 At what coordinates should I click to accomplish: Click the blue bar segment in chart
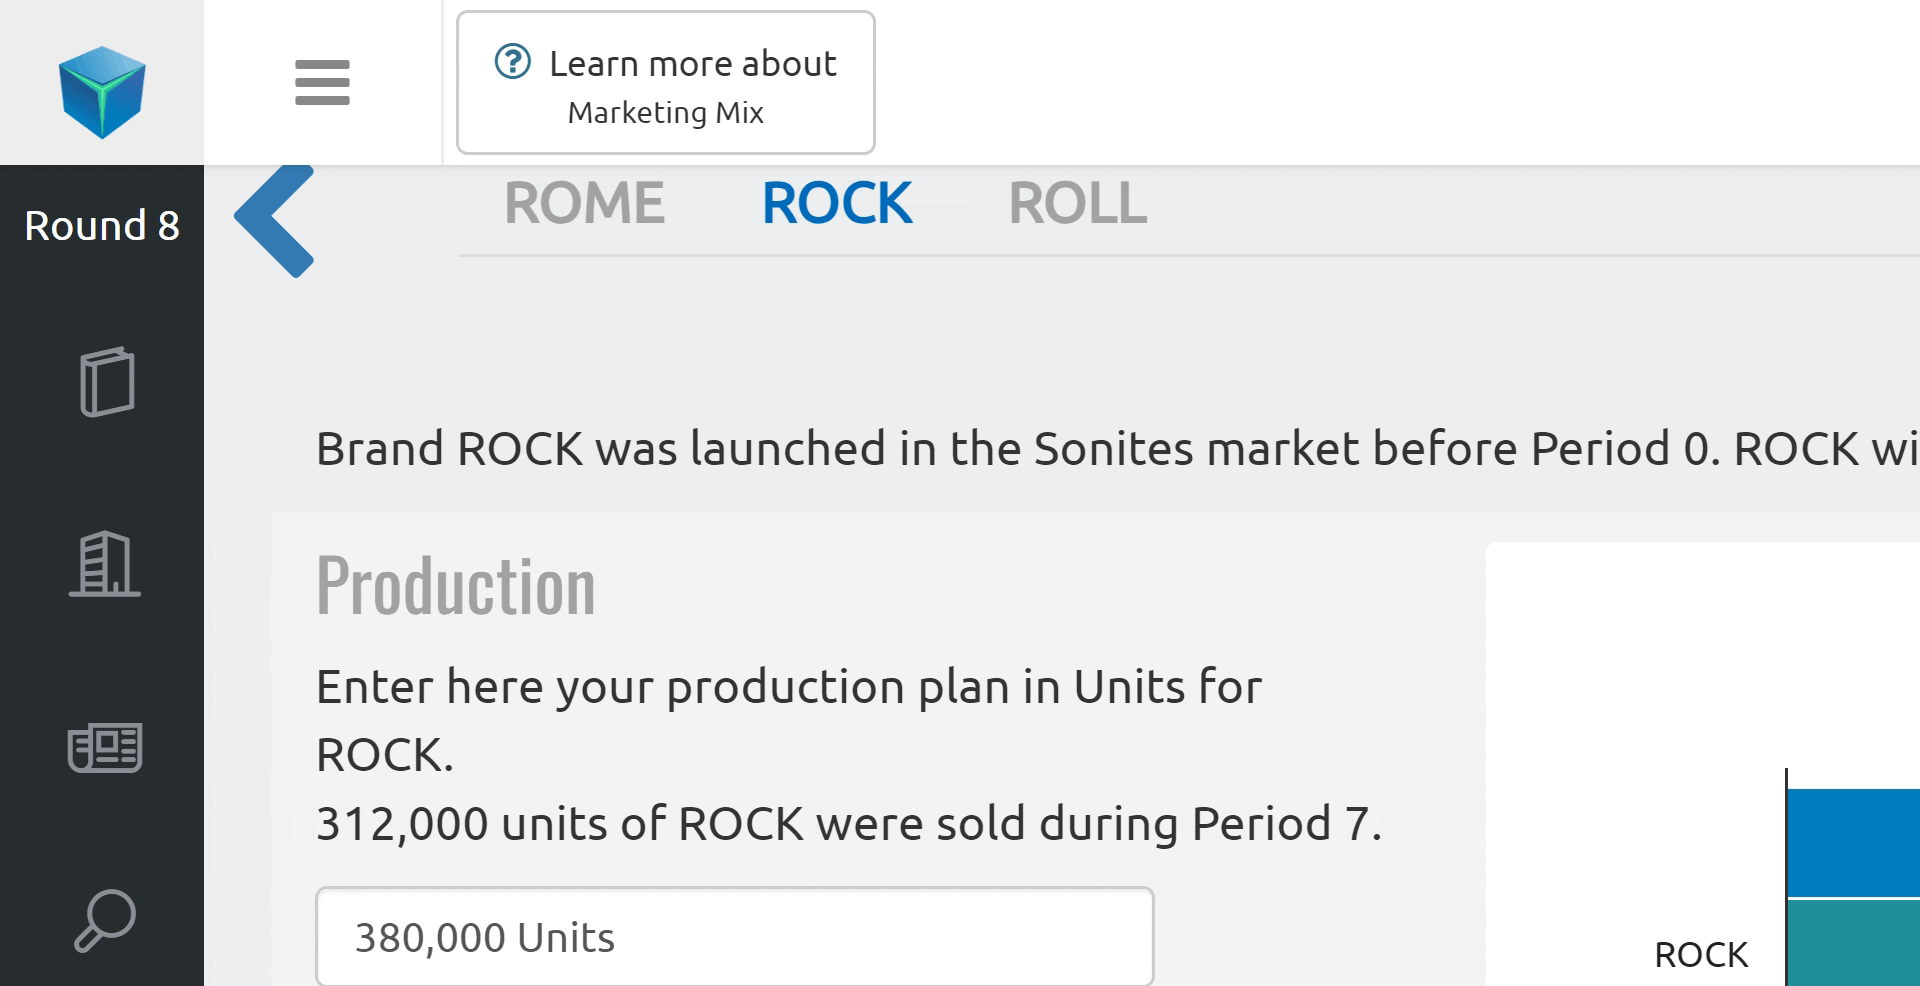[1853, 842]
